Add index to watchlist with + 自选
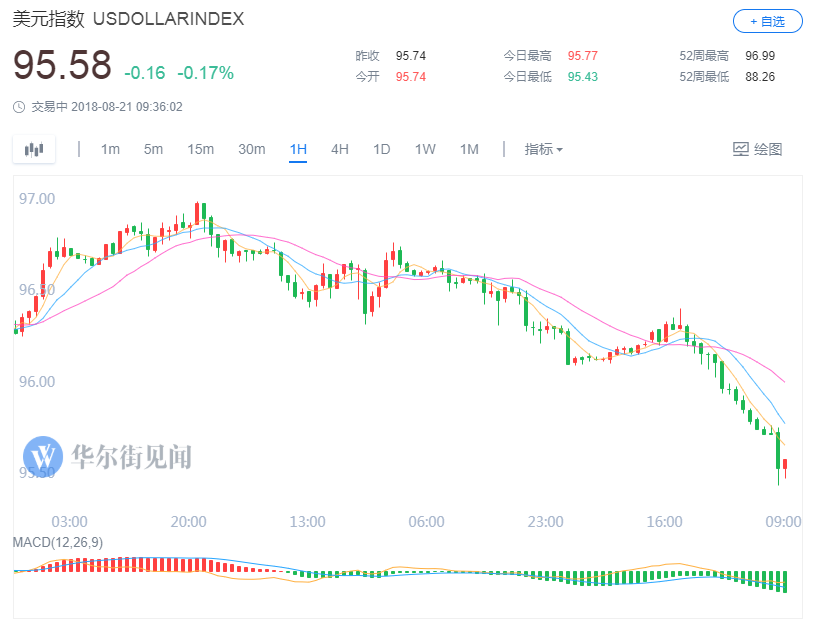The width and height of the screenshot is (814, 627). [x=767, y=21]
